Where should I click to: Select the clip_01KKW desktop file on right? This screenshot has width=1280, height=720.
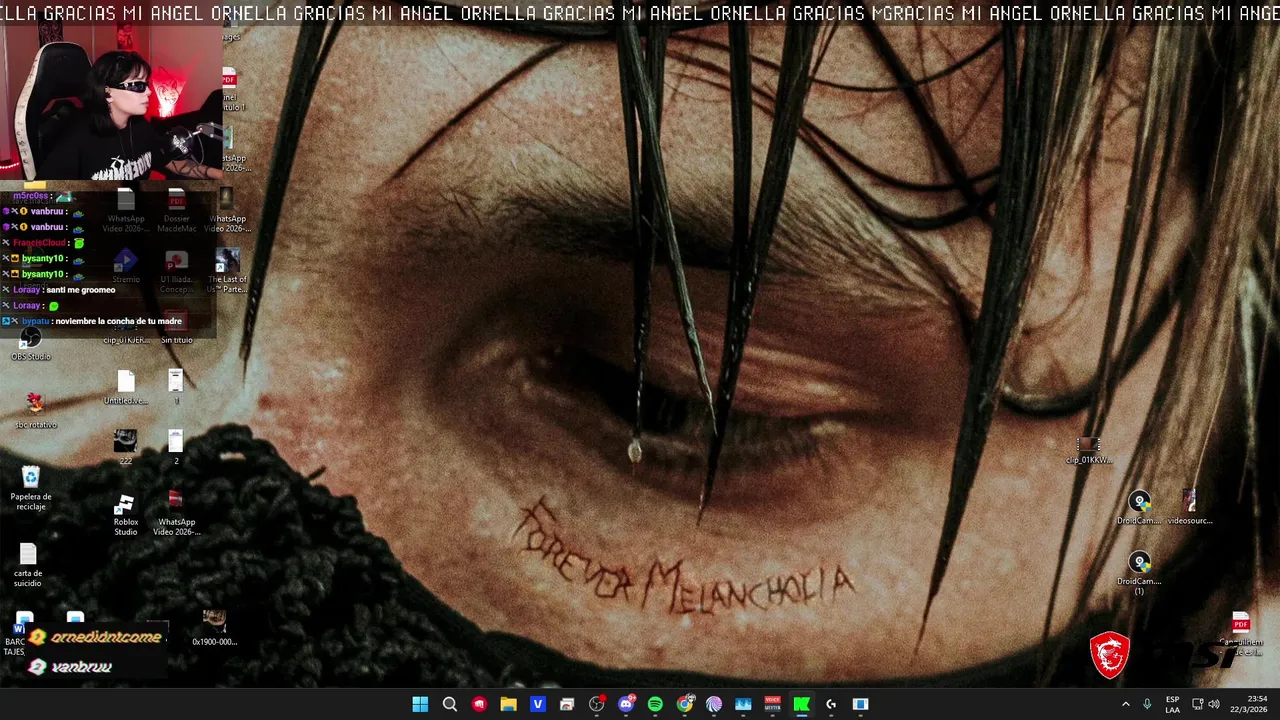tap(1088, 450)
